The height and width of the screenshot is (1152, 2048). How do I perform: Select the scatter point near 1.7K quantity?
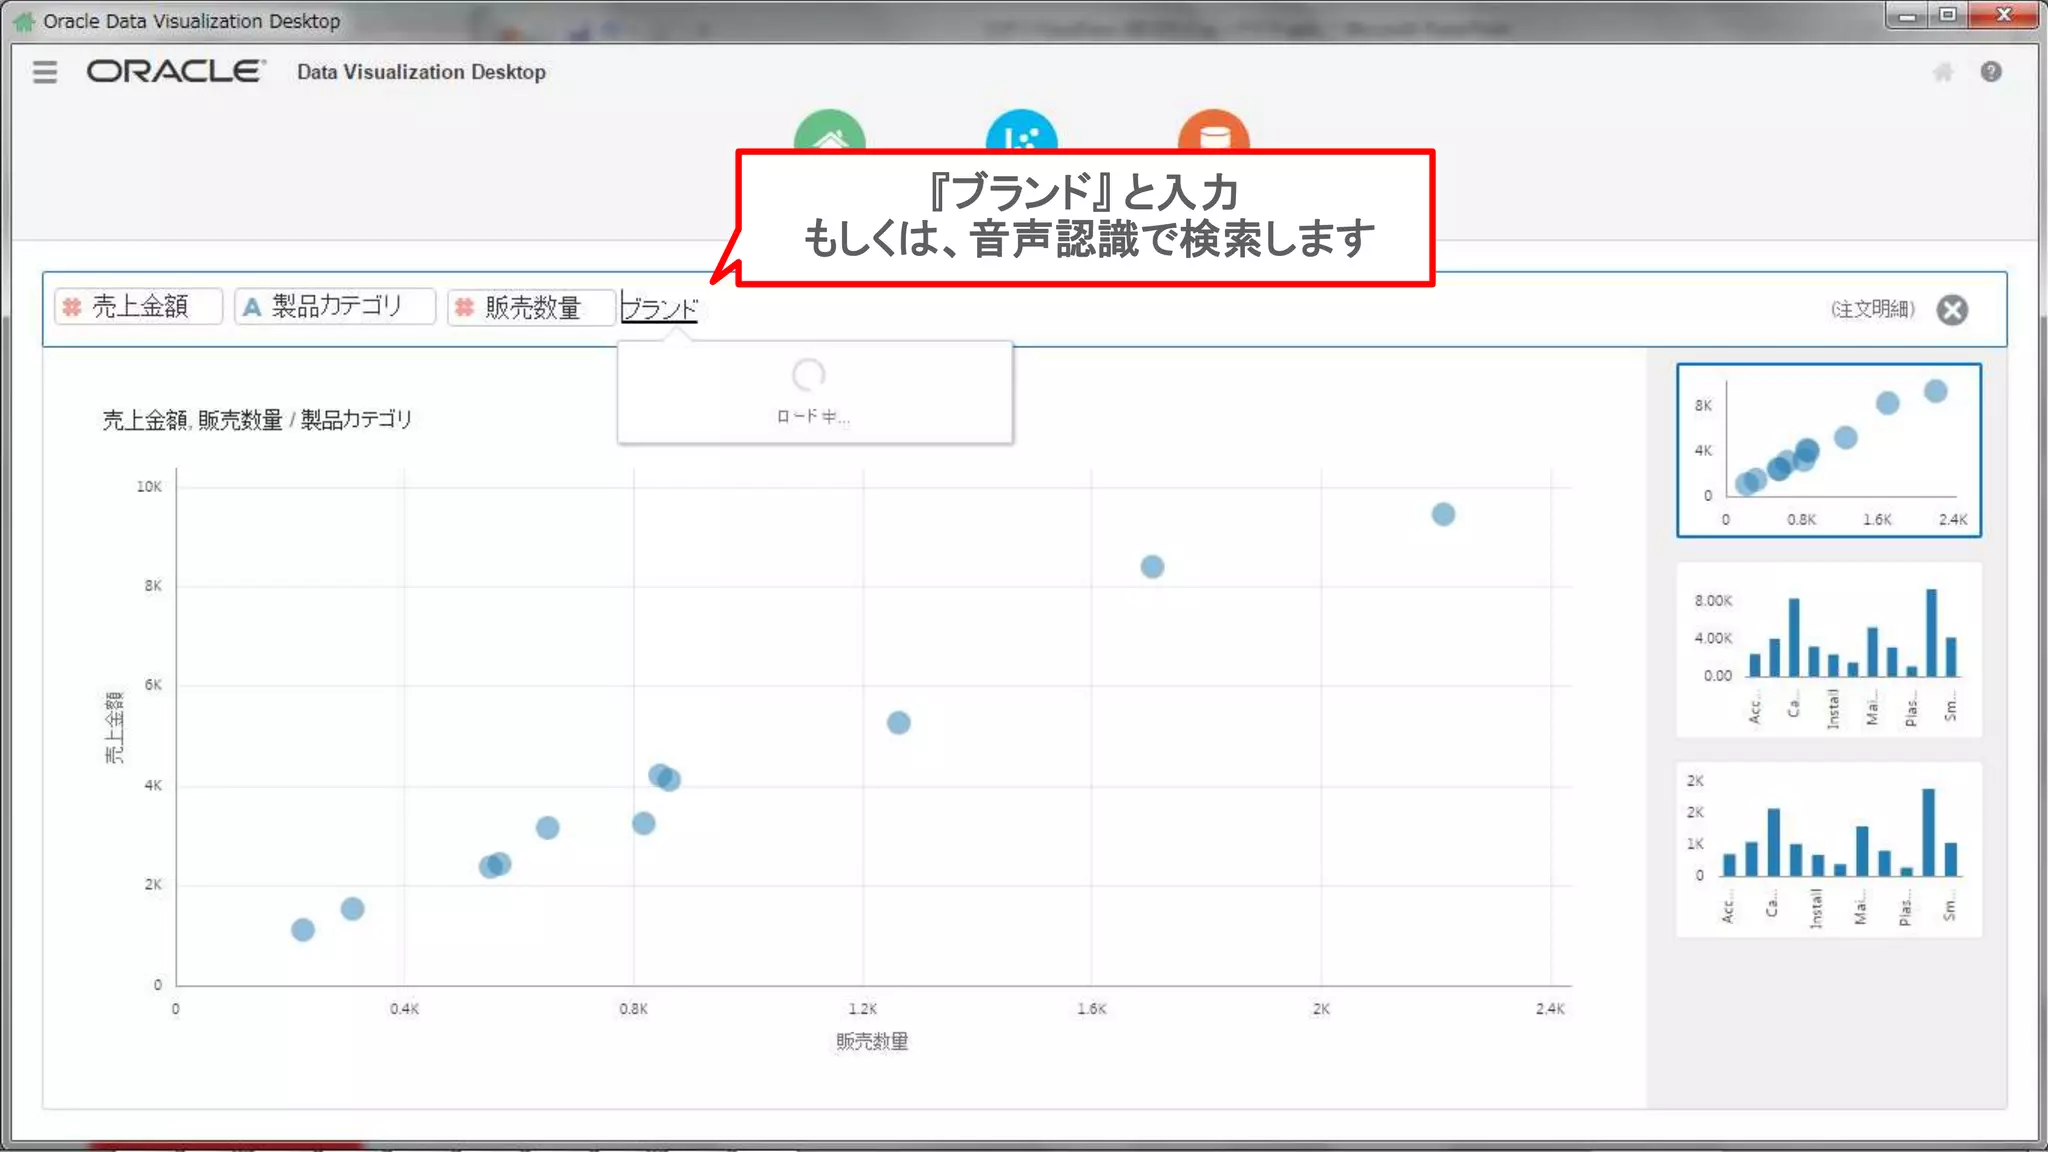pyautogui.click(x=1152, y=567)
